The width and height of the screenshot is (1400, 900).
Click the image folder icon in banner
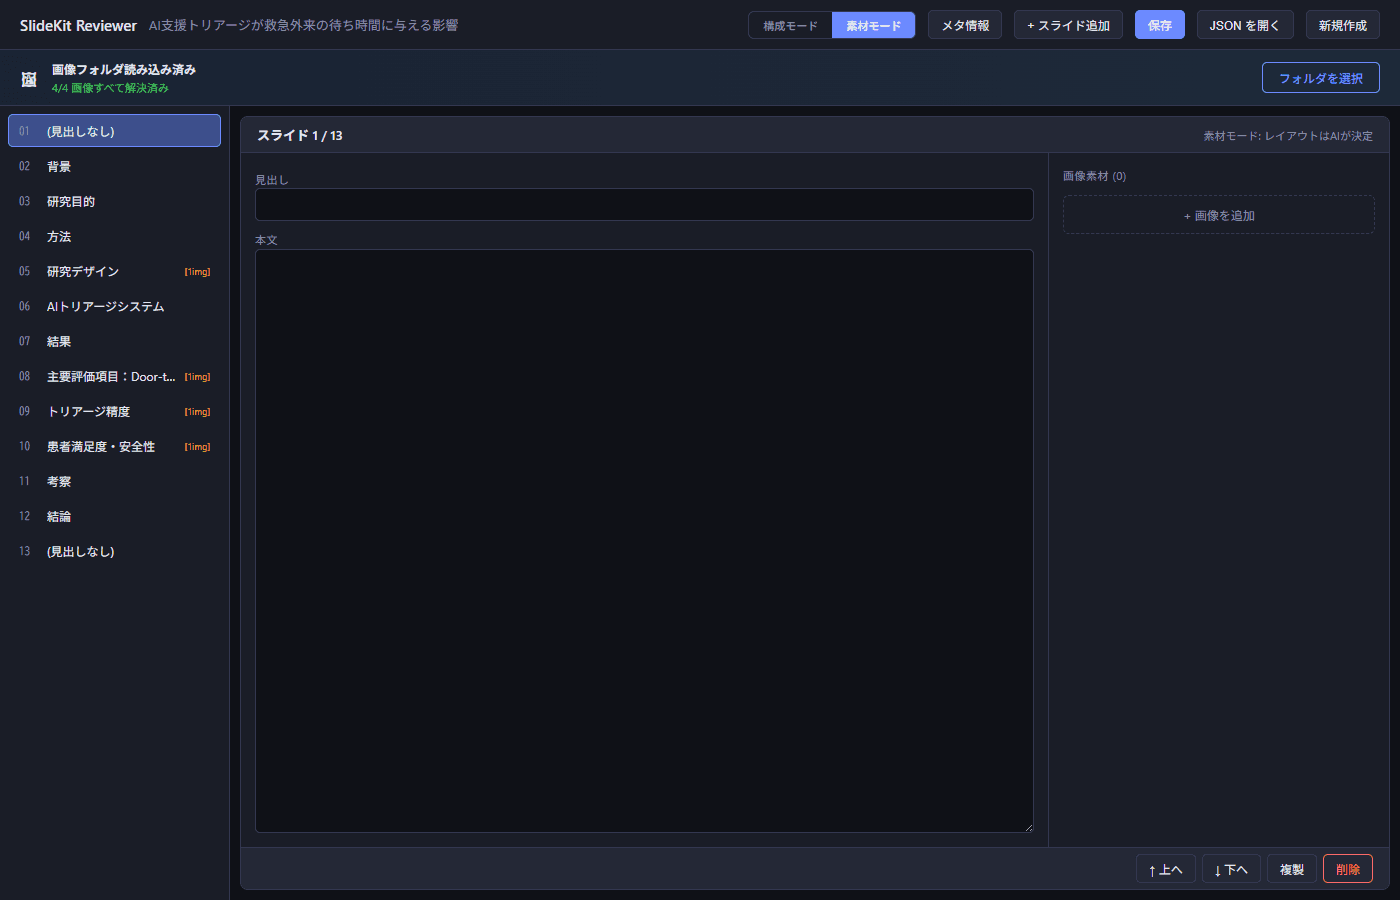click(29, 79)
